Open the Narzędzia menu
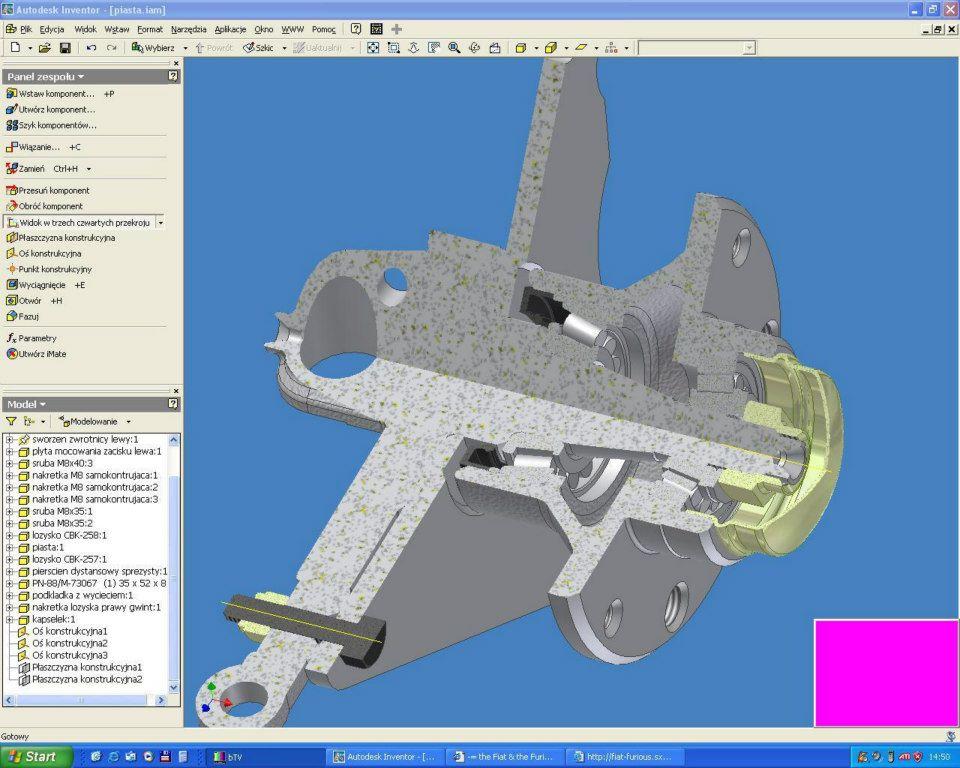 [x=189, y=29]
